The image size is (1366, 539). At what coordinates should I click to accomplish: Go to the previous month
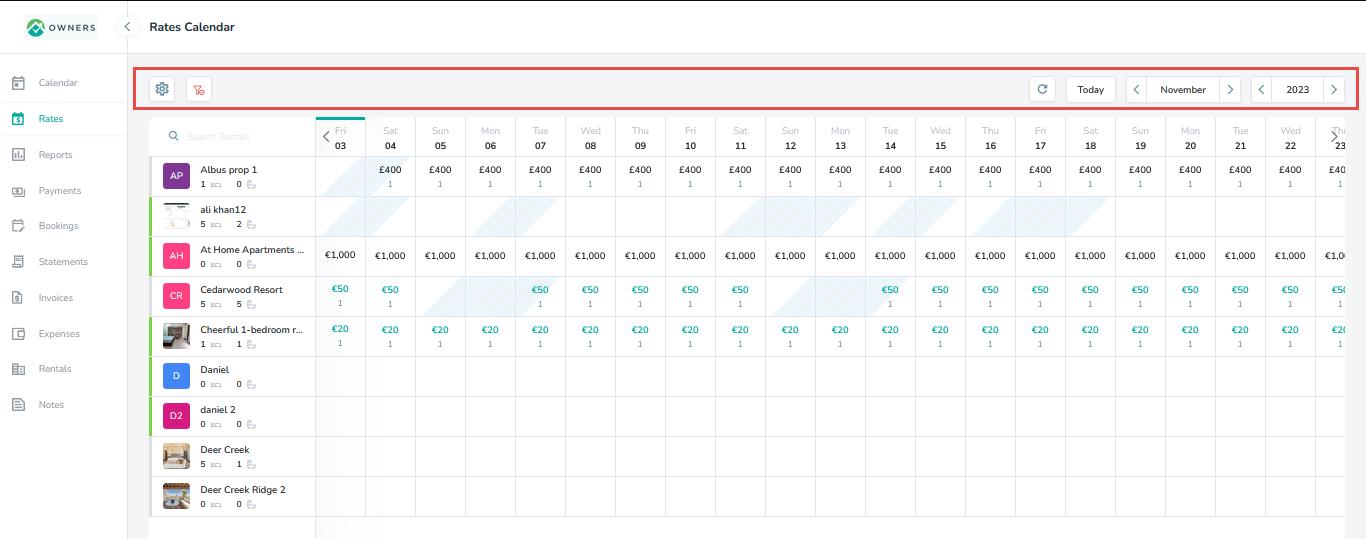click(1137, 89)
